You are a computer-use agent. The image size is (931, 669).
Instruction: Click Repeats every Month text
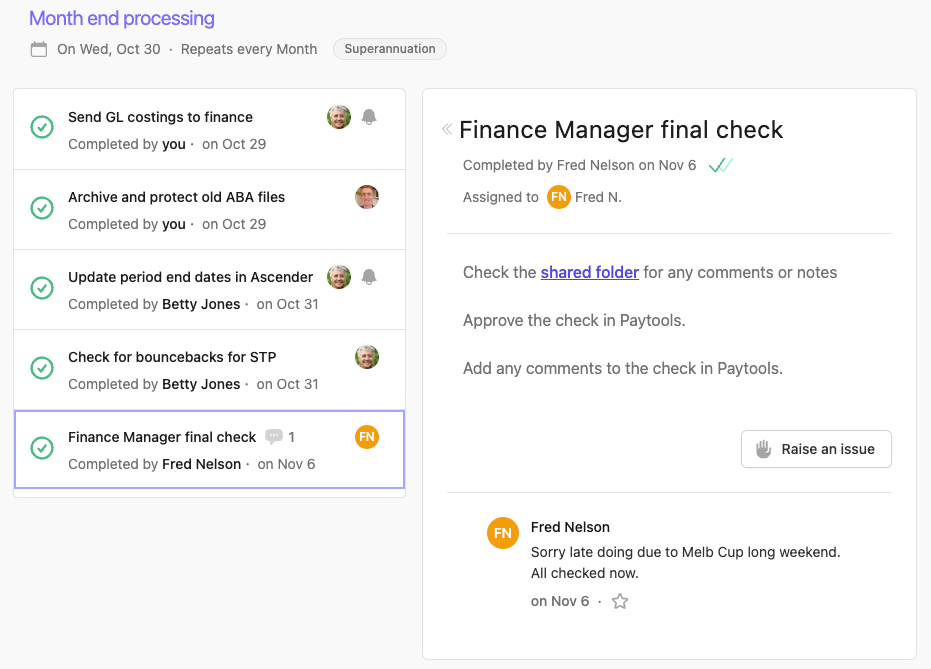(249, 49)
